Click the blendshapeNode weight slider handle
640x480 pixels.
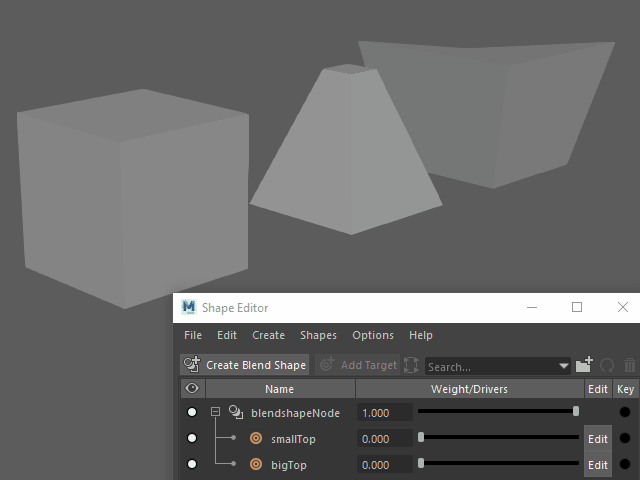[x=576, y=411]
